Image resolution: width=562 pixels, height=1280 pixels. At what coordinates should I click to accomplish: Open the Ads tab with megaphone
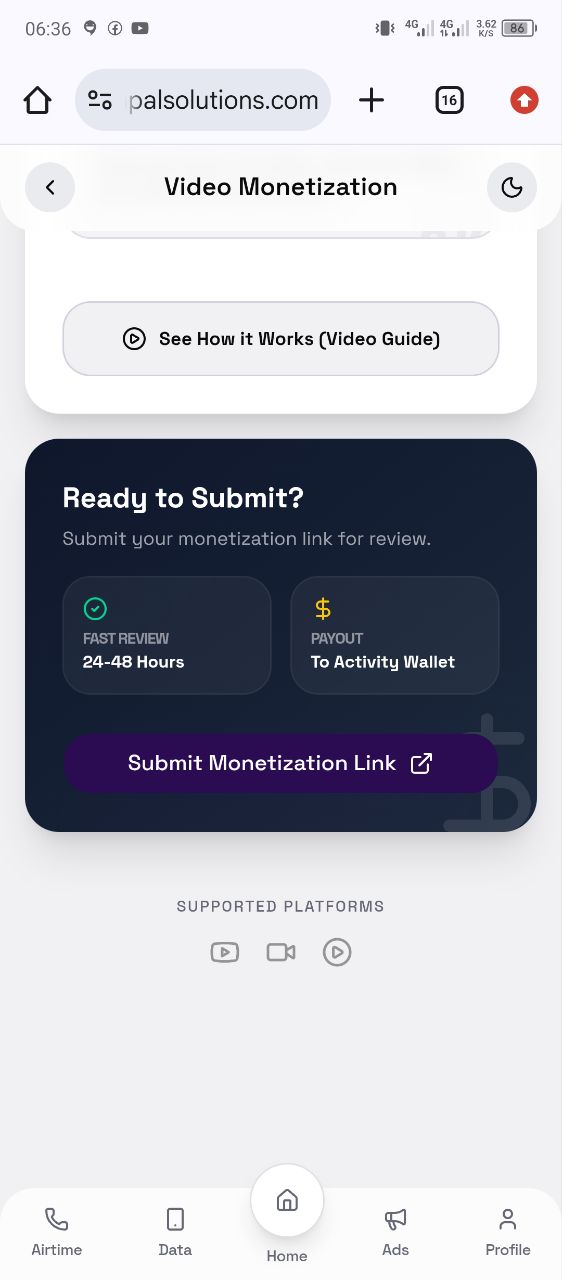tap(396, 1231)
